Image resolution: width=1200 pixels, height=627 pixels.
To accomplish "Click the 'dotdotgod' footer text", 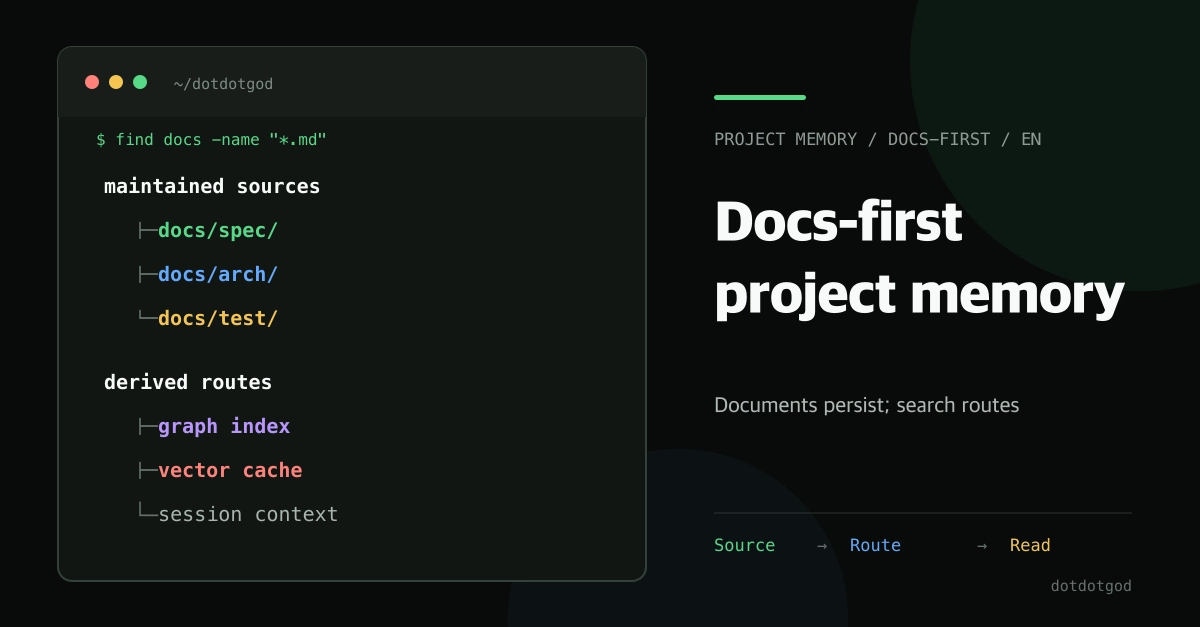I will coord(1091,586).
